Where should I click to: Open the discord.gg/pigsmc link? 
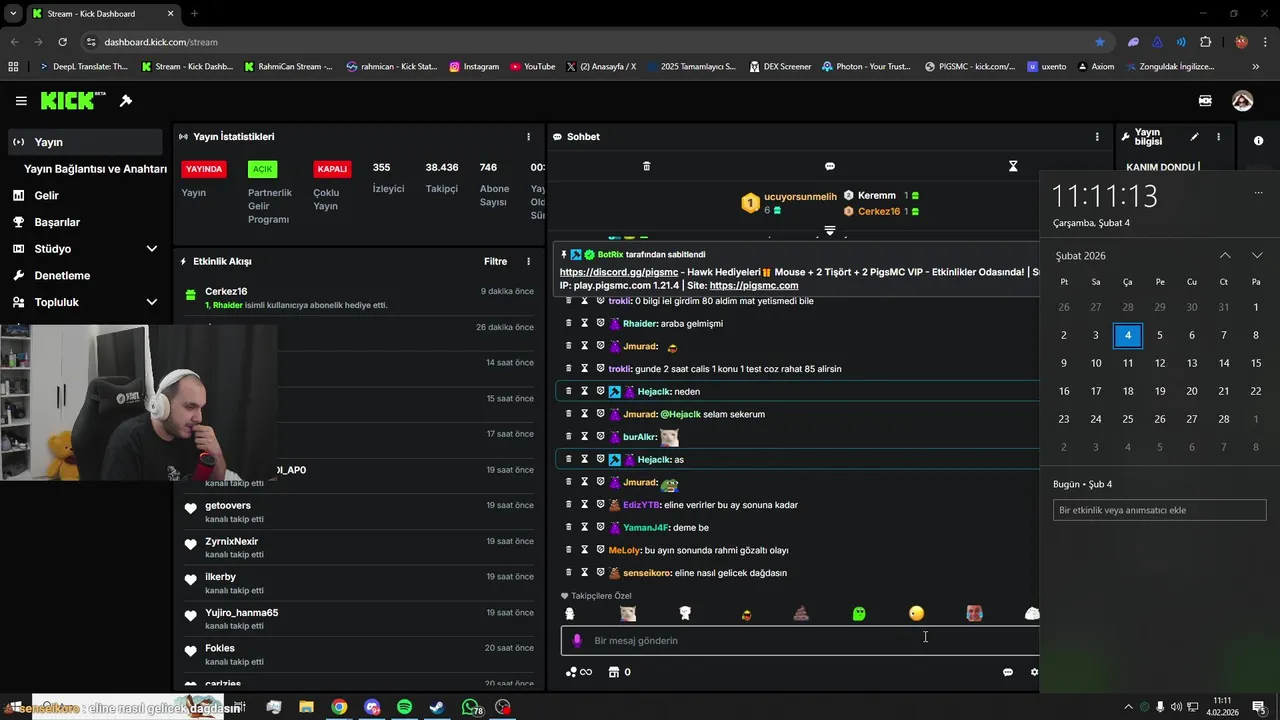coord(619,272)
